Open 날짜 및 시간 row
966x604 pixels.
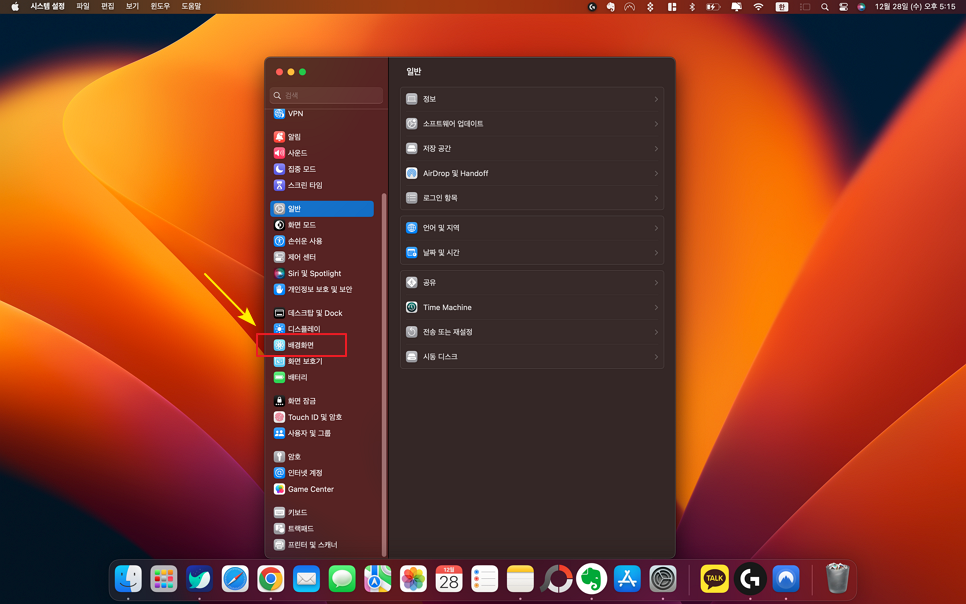[x=532, y=253]
